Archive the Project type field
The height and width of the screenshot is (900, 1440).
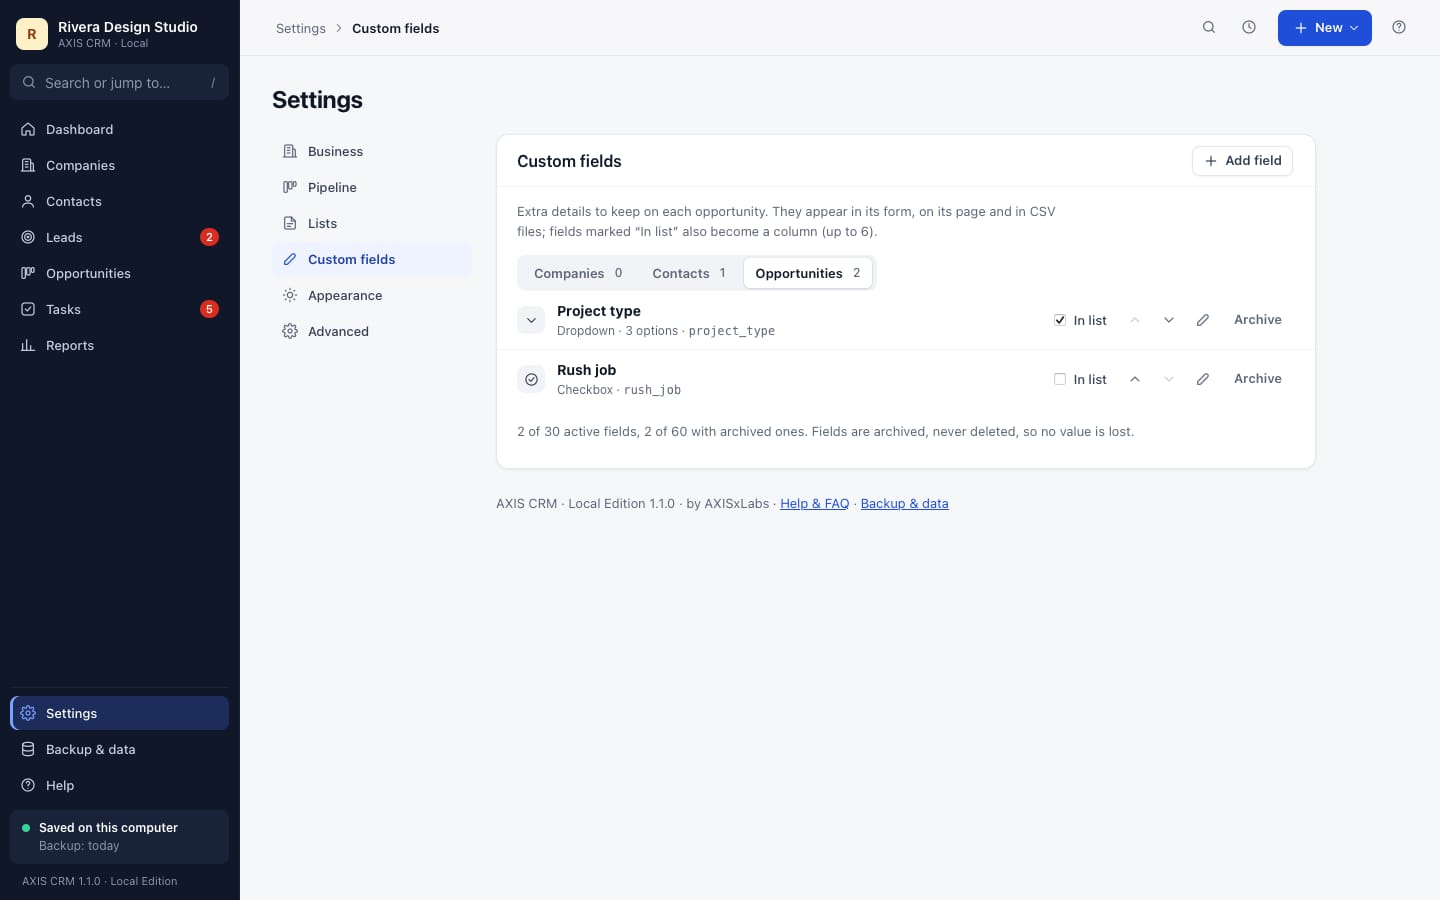(x=1258, y=320)
